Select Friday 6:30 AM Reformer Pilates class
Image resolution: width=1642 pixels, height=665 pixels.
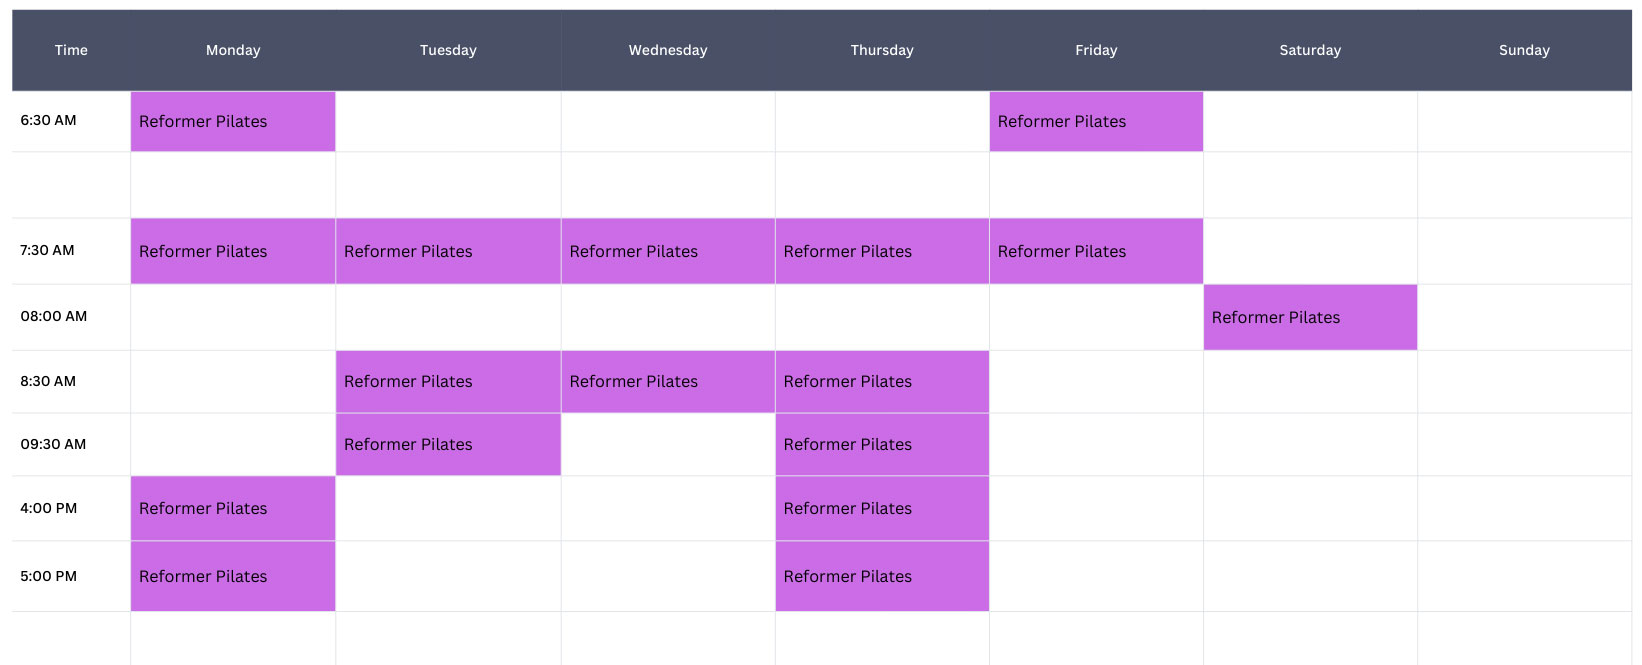tap(1096, 122)
